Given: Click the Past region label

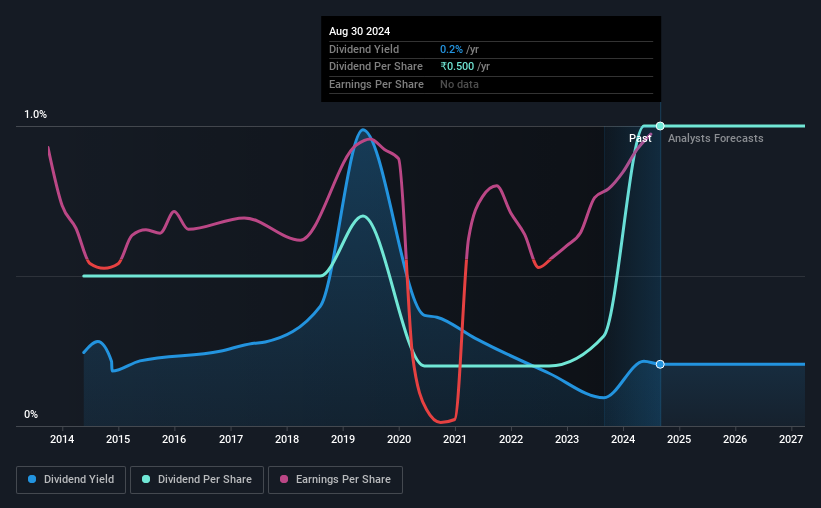Looking at the screenshot, I should [640, 138].
